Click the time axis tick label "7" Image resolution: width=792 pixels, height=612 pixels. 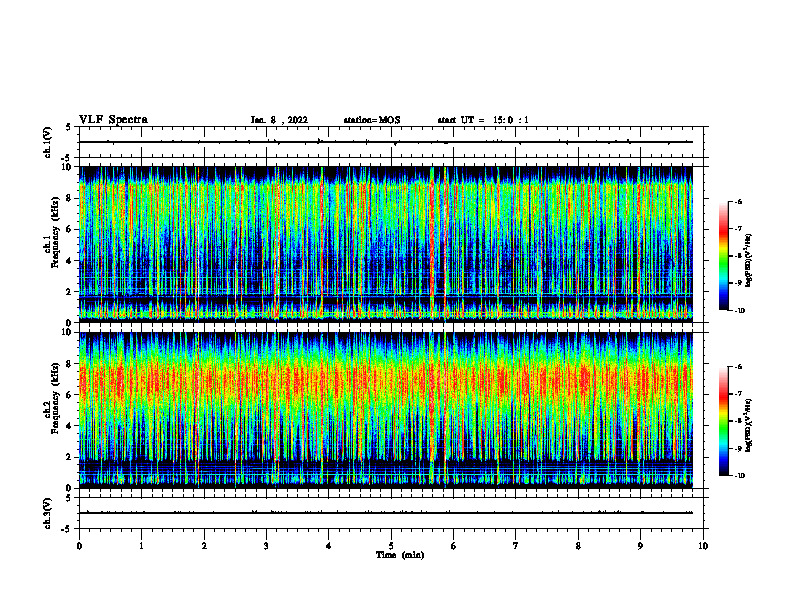[516, 546]
